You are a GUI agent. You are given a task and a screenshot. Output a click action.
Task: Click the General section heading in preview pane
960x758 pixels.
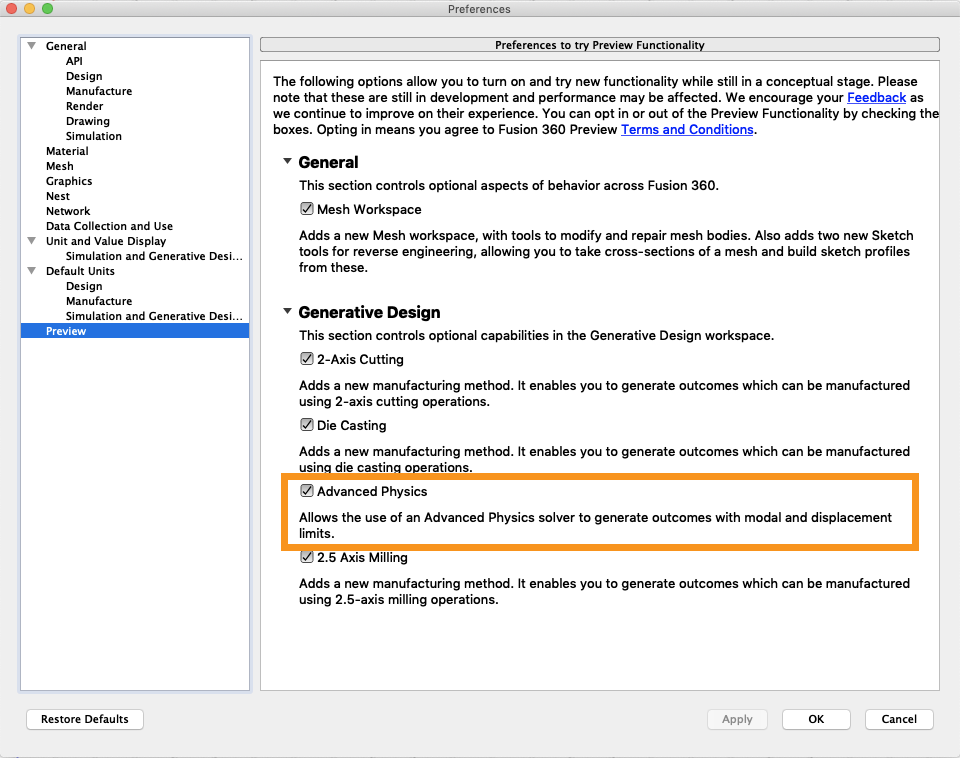pos(328,162)
